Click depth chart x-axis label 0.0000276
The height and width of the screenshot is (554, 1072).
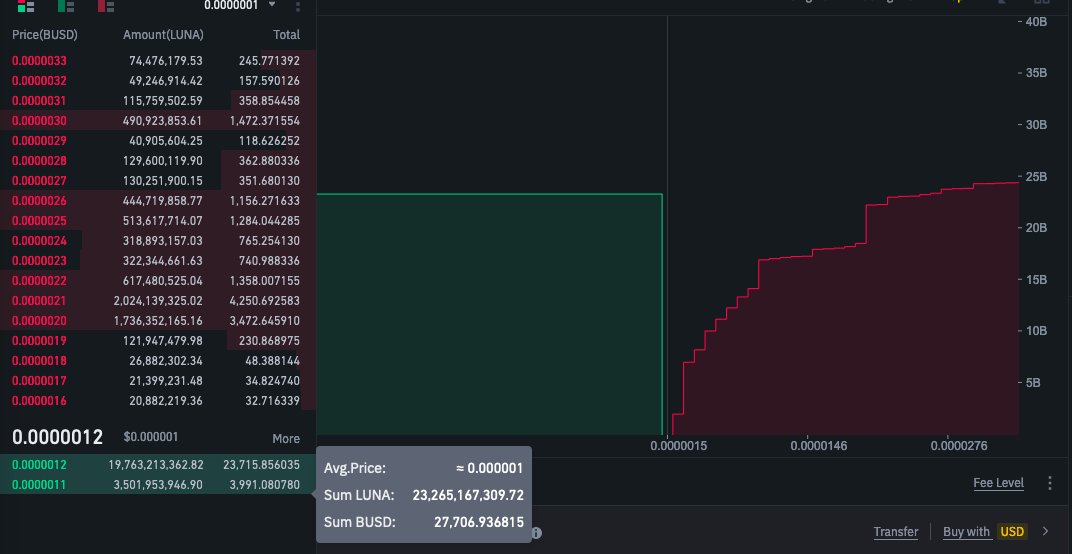(959, 446)
